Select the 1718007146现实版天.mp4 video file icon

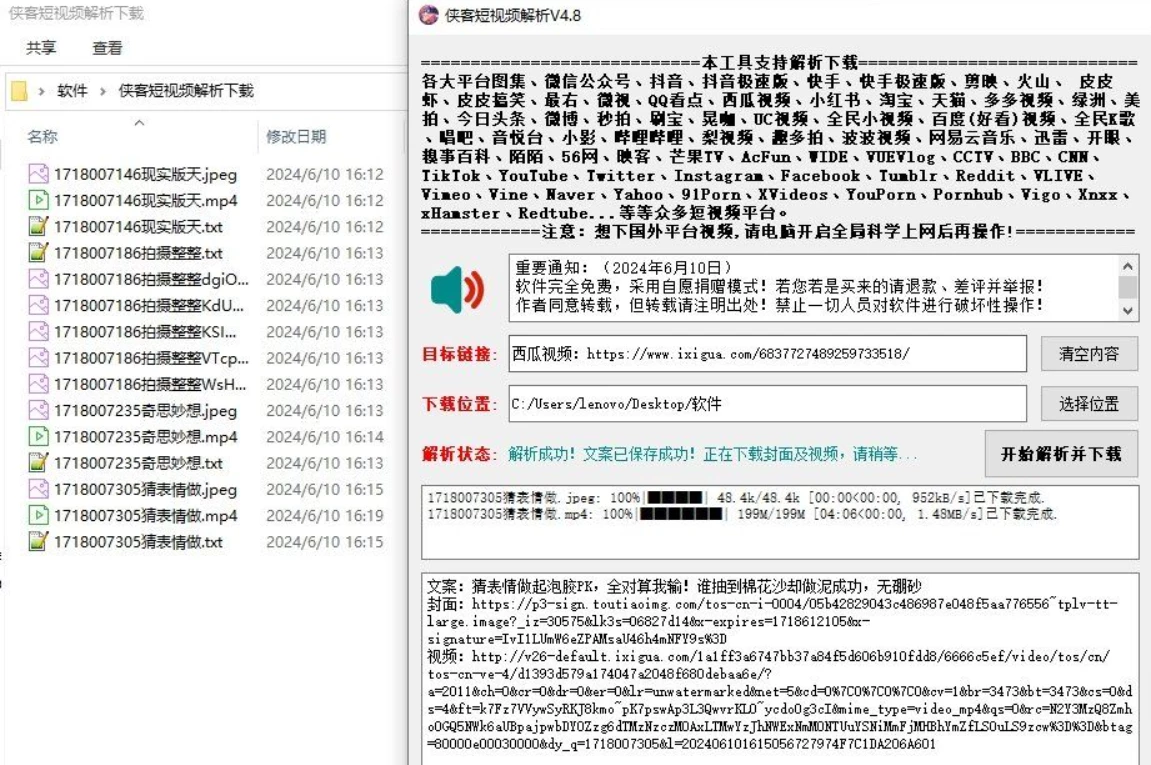pyautogui.click(x=38, y=200)
